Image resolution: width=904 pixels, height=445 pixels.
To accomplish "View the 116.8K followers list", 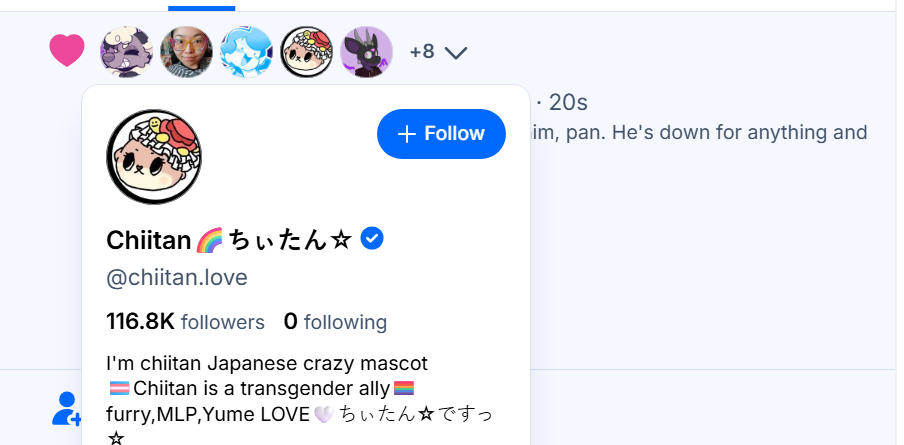I will [x=185, y=322].
